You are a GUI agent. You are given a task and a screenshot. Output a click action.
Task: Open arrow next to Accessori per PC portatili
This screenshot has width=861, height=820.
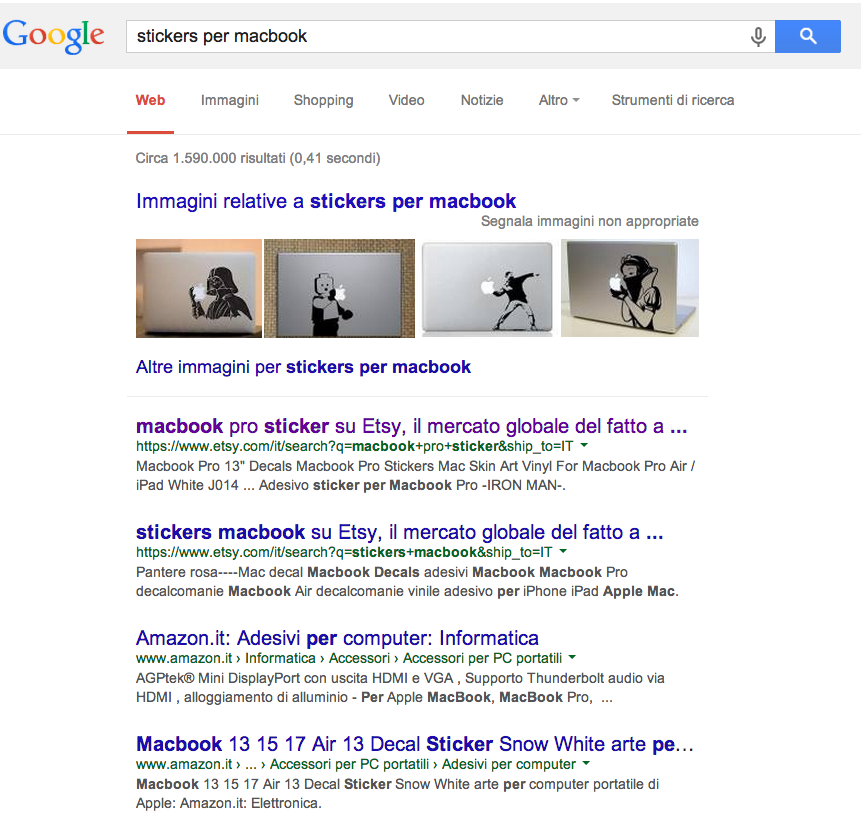click(x=572, y=657)
